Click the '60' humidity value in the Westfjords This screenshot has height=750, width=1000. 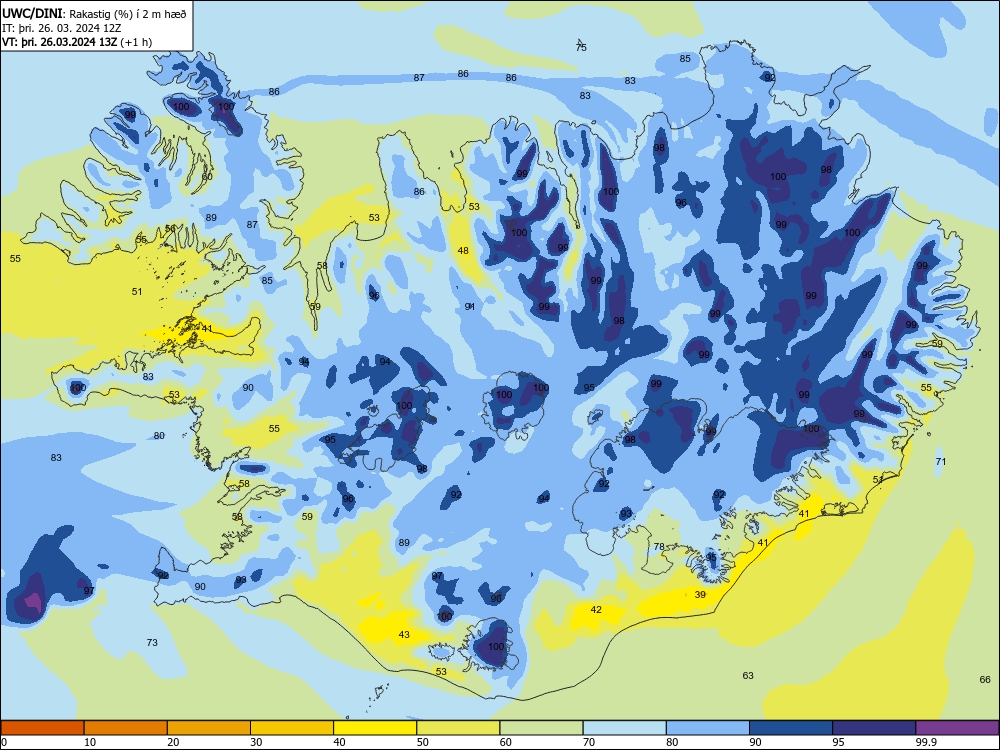207,177
